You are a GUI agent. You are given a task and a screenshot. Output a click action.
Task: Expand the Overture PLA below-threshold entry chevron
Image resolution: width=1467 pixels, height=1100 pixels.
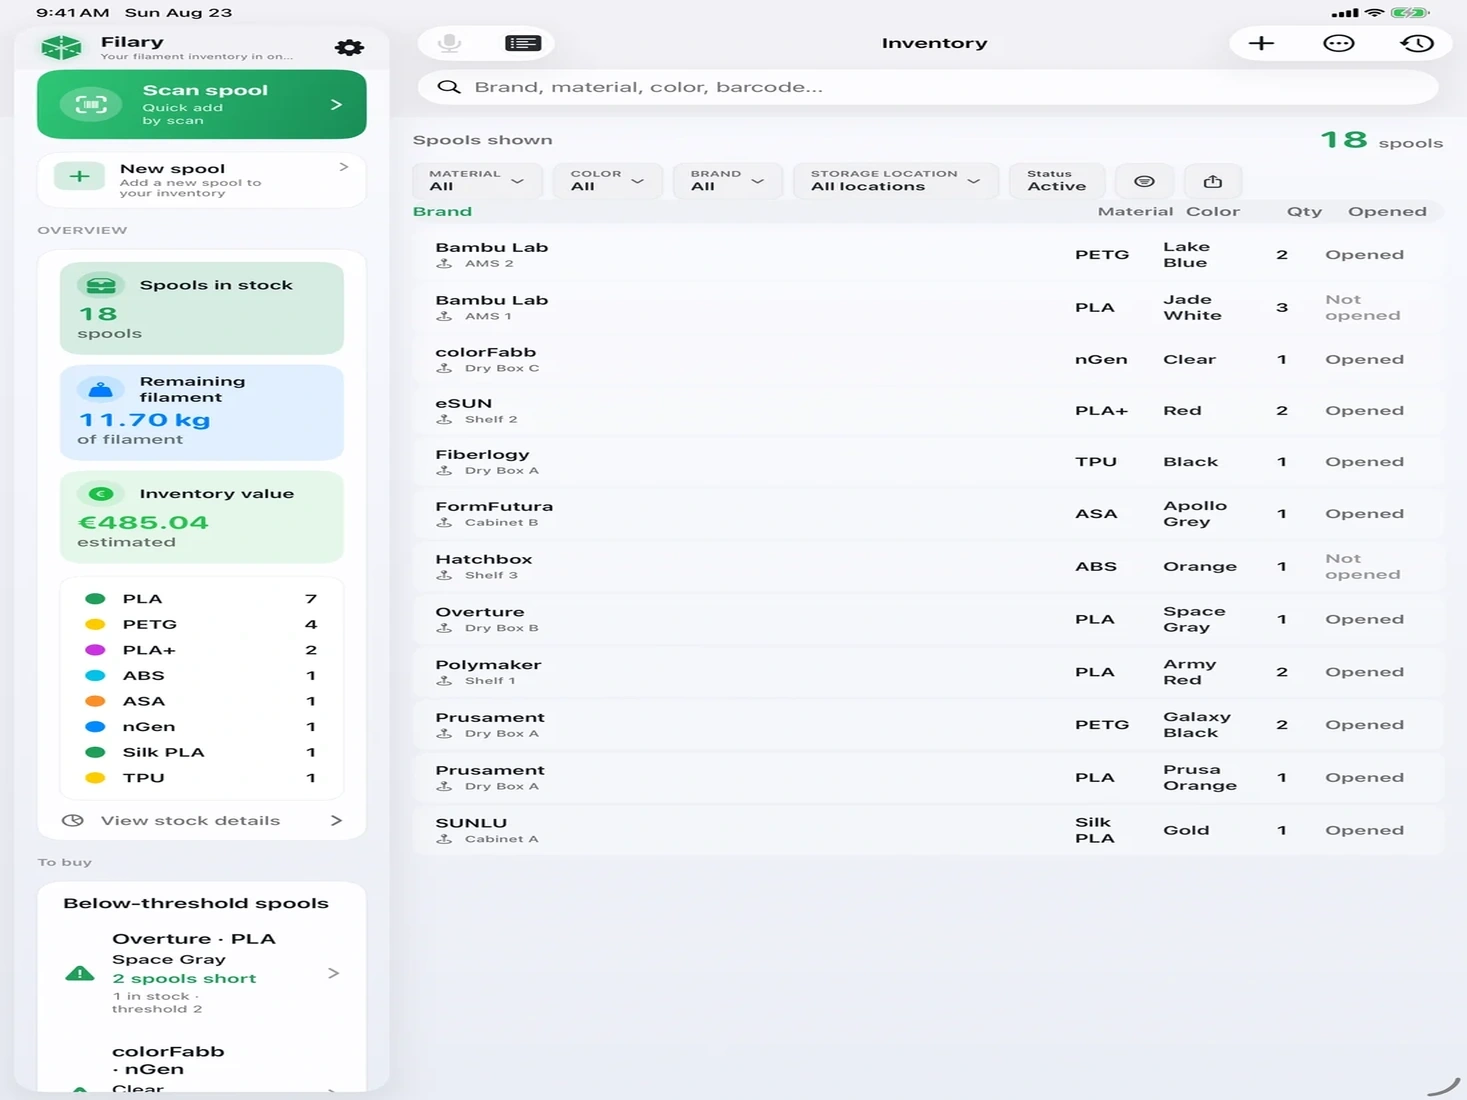pos(334,973)
